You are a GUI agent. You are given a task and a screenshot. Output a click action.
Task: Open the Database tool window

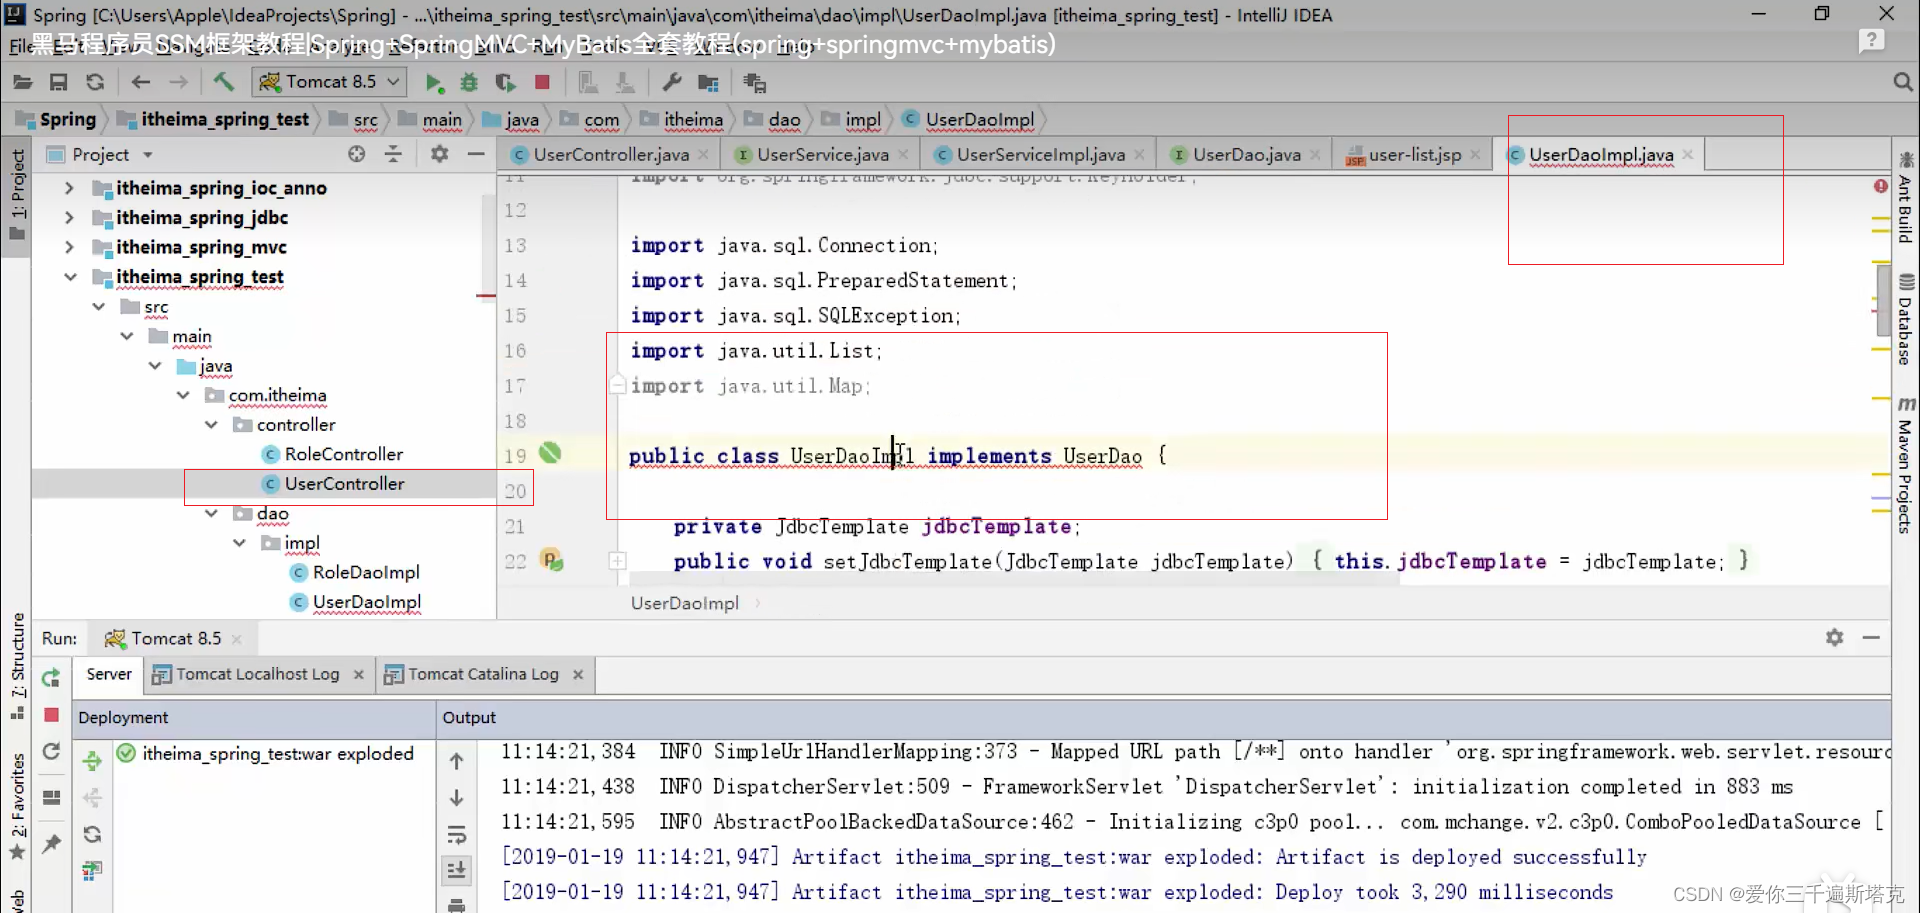tap(1906, 320)
